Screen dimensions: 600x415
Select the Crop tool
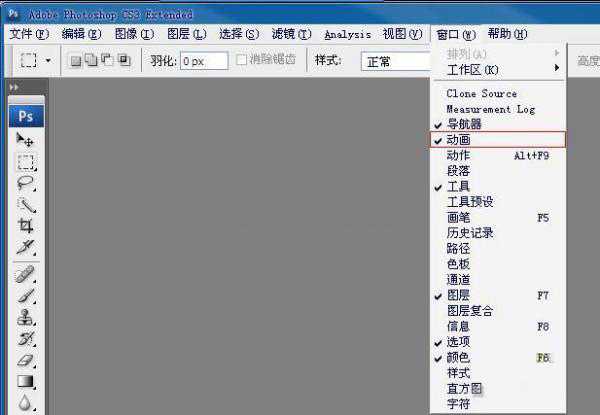[x=26, y=226]
